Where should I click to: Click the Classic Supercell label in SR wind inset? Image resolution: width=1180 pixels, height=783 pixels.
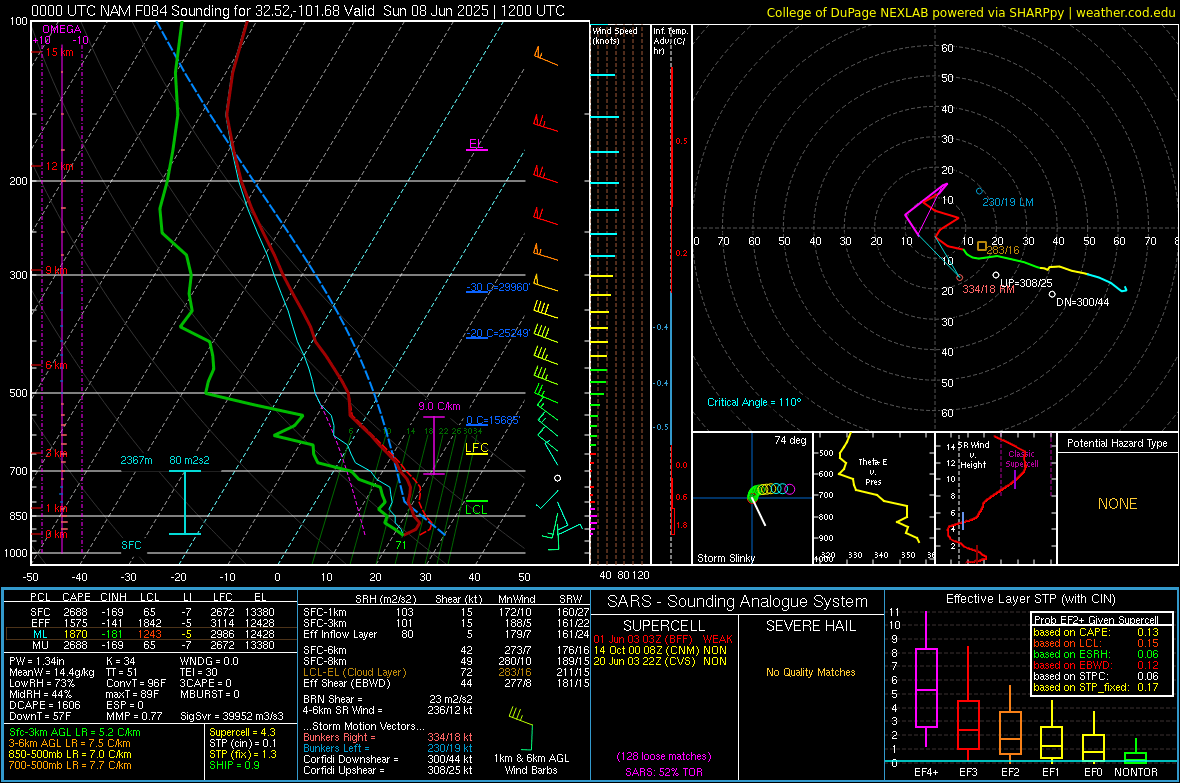pyautogui.click(x=1021, y=459)
